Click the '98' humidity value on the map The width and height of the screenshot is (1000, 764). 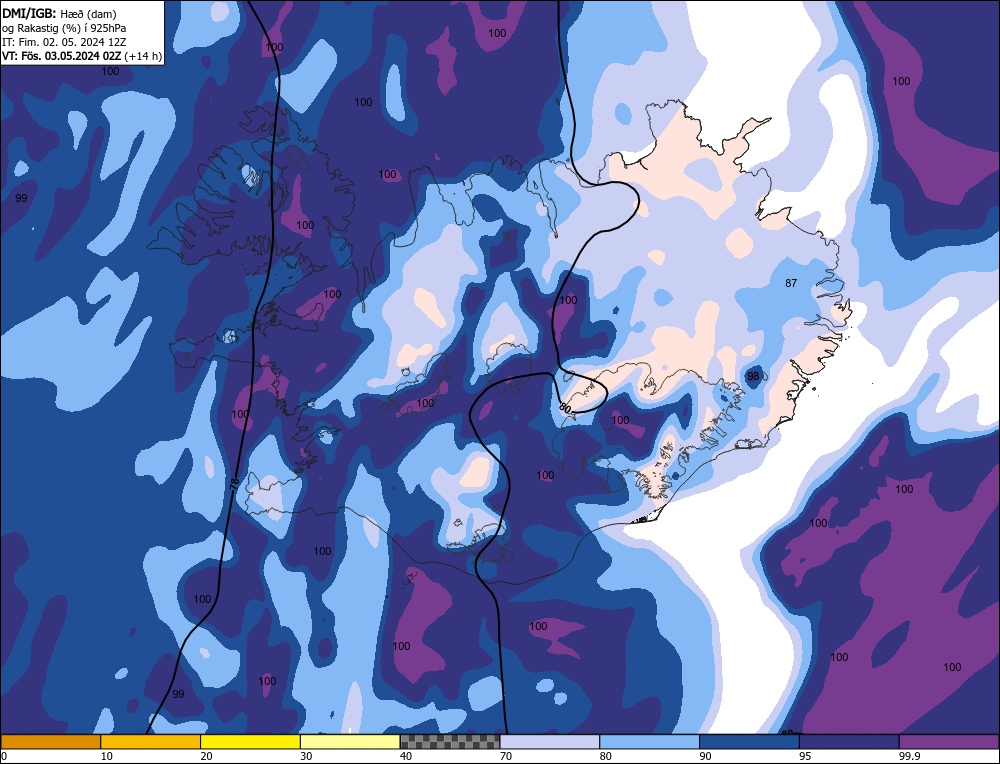[x=753, y=376]
